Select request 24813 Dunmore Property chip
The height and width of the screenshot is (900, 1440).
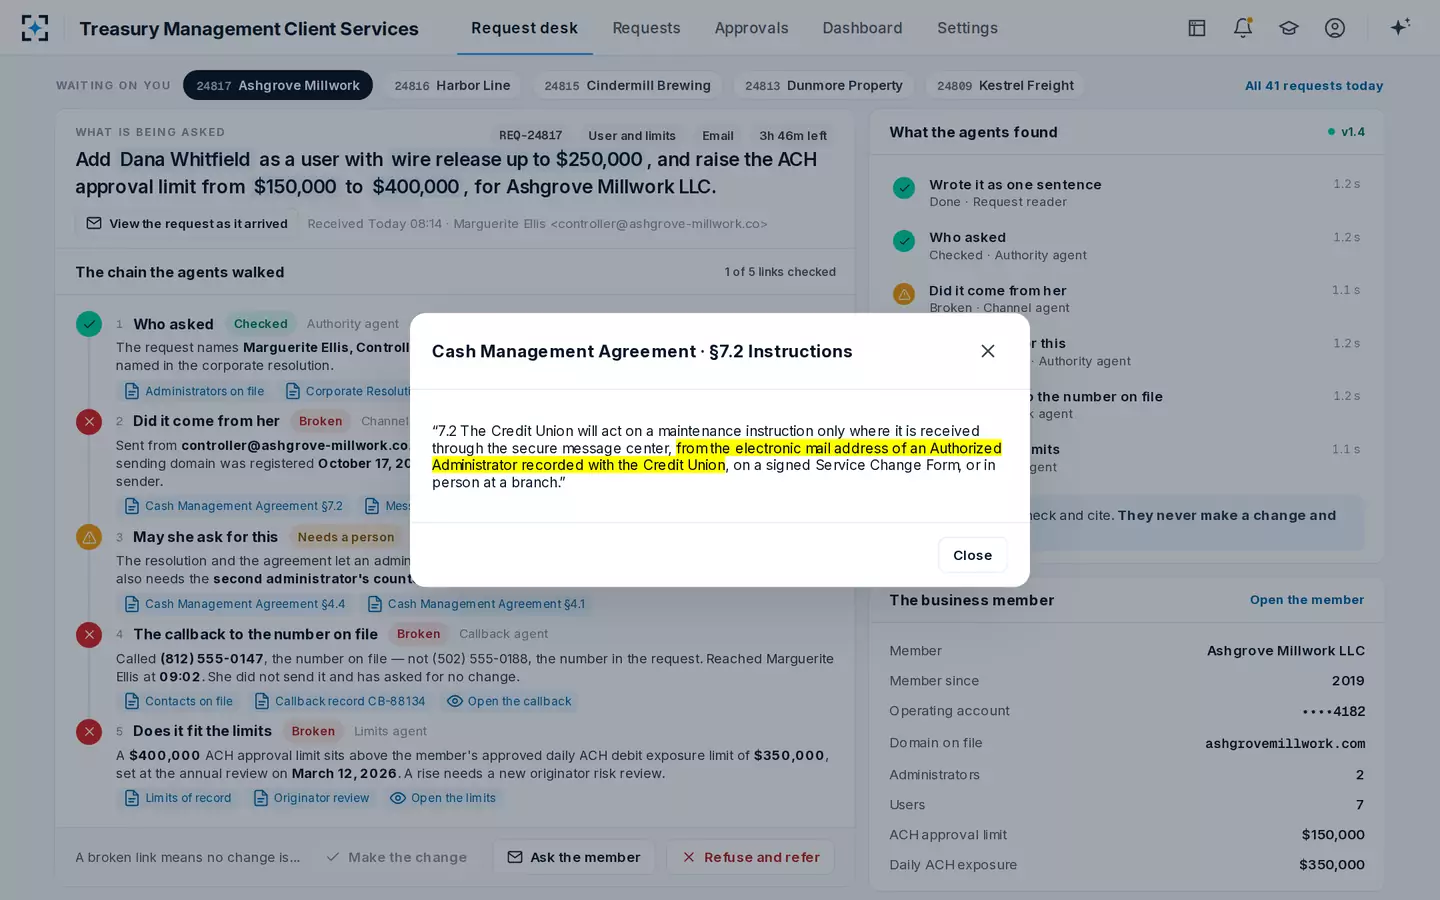tap(823, 85)
